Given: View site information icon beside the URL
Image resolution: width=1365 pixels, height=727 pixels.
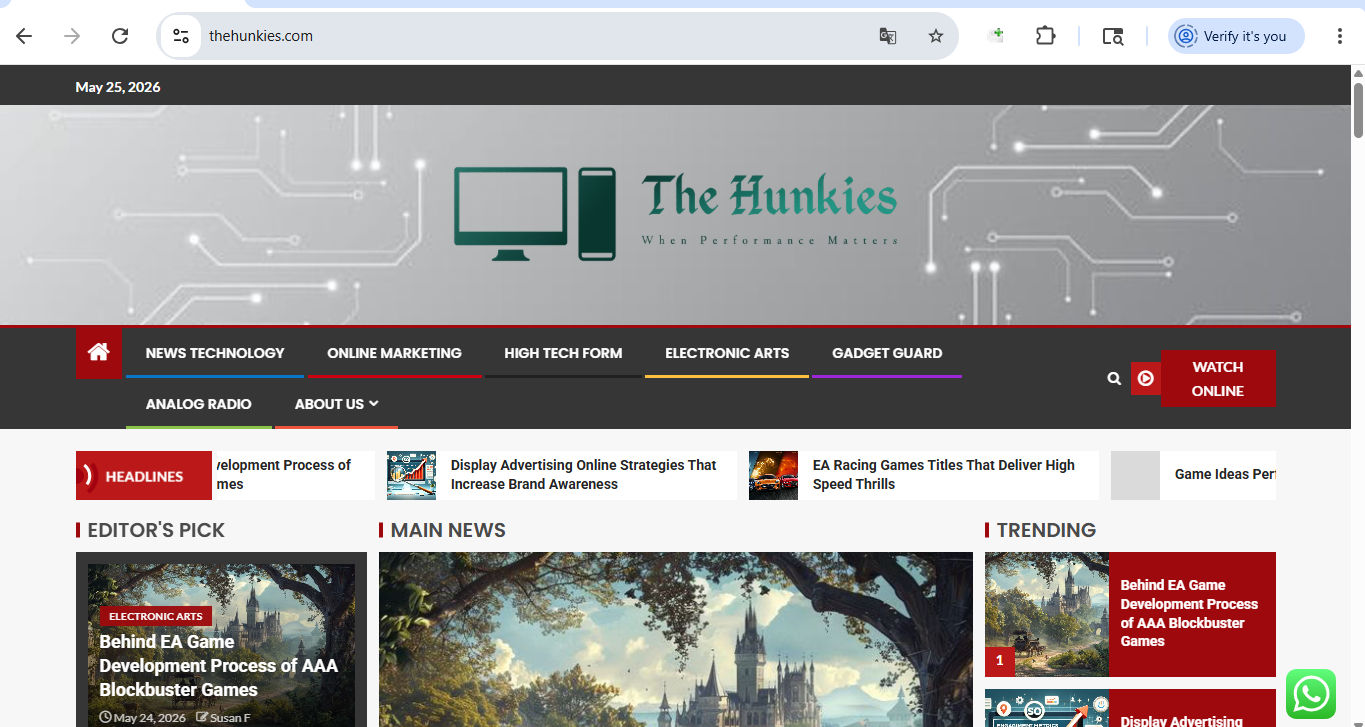Looking at the screenshot, I should 181,36.
